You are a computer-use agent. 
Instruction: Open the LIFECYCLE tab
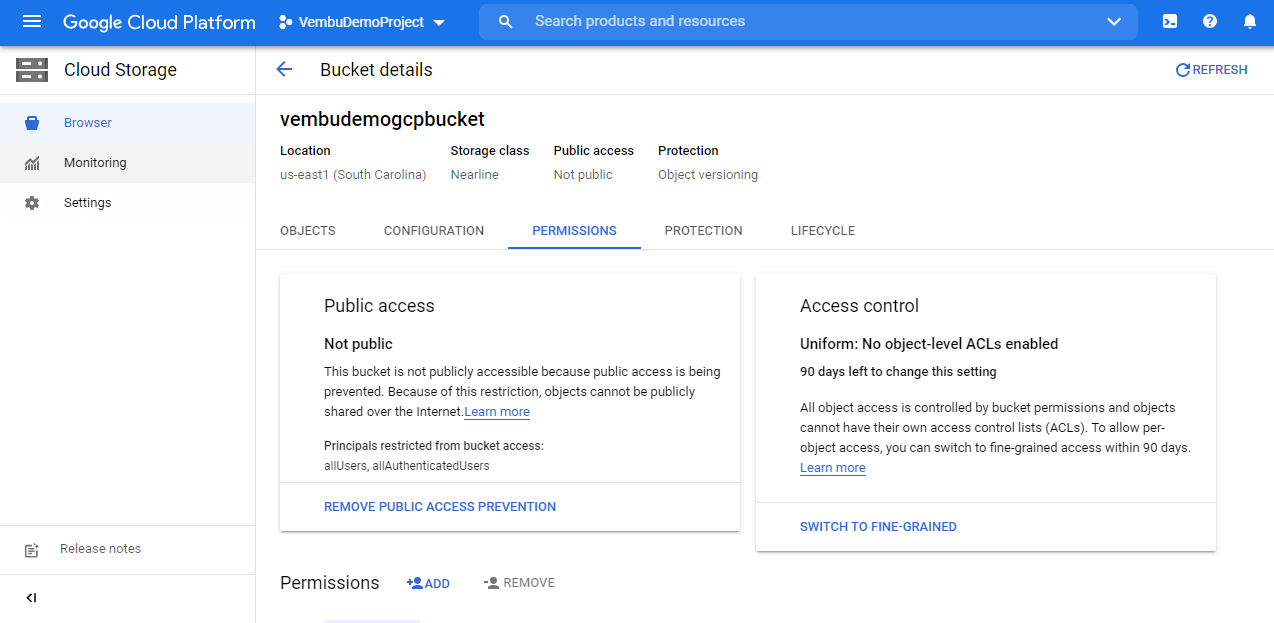coord(823,231)
